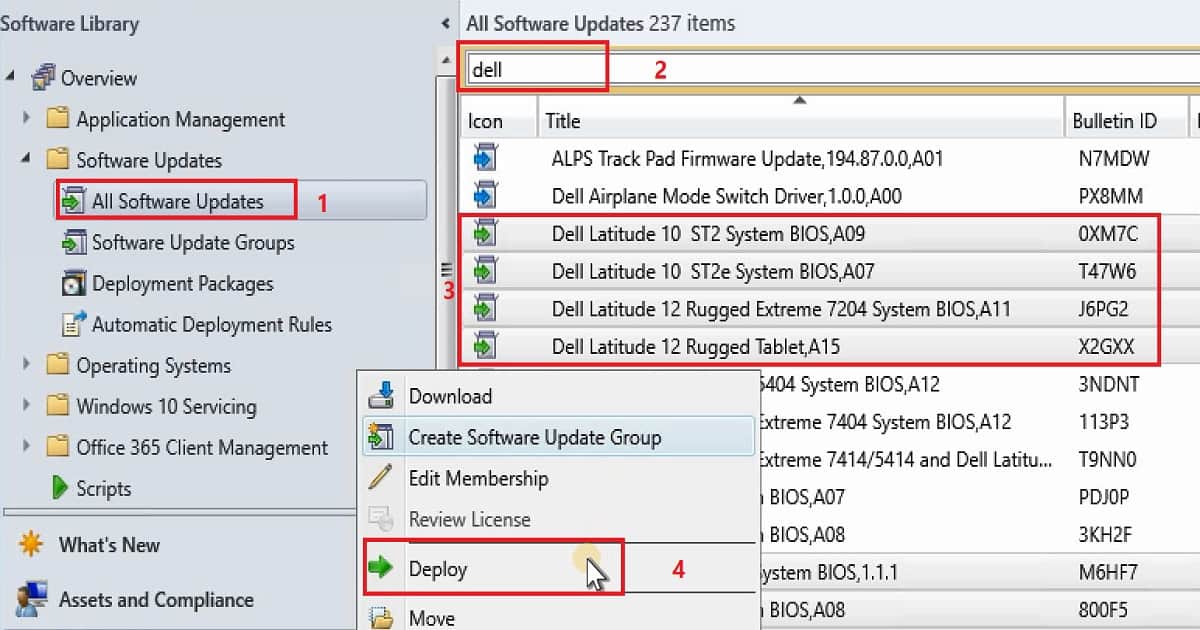Viewport: 1200px width, 630px height.
Task: Click the Deployment Packages icon
Action: point(74,283)
